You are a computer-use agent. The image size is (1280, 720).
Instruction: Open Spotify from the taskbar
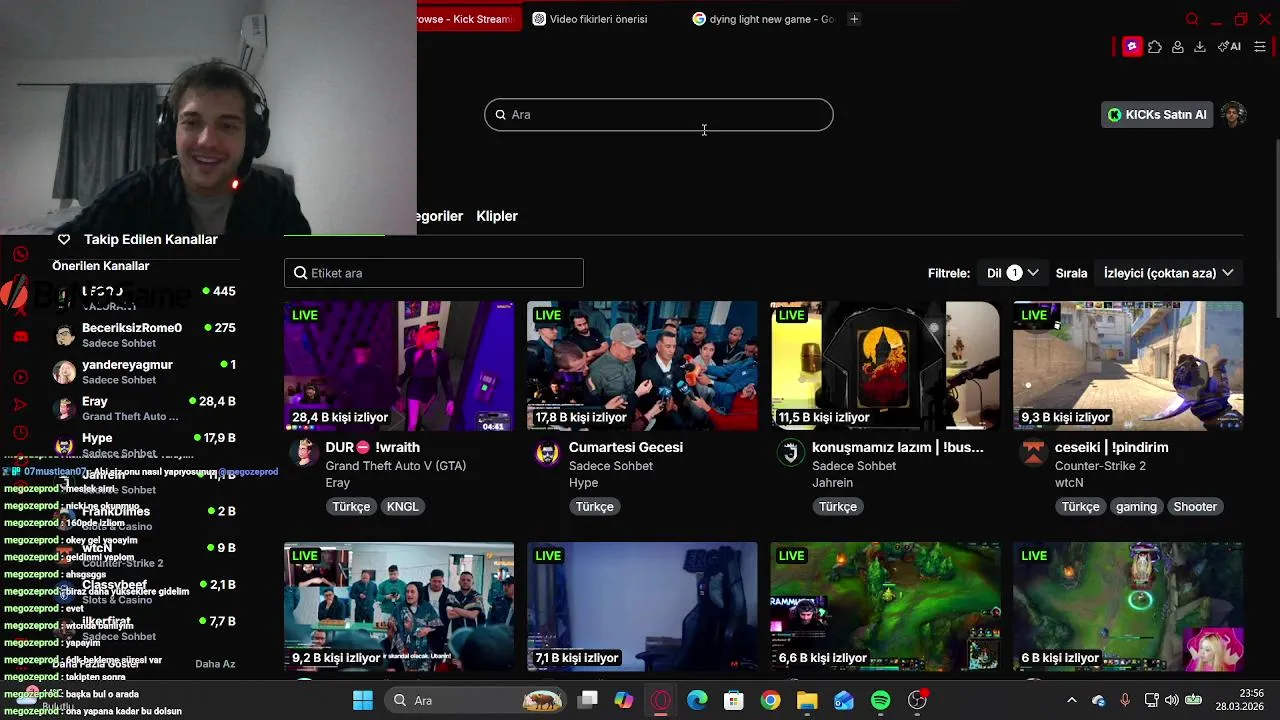(880, 700)
